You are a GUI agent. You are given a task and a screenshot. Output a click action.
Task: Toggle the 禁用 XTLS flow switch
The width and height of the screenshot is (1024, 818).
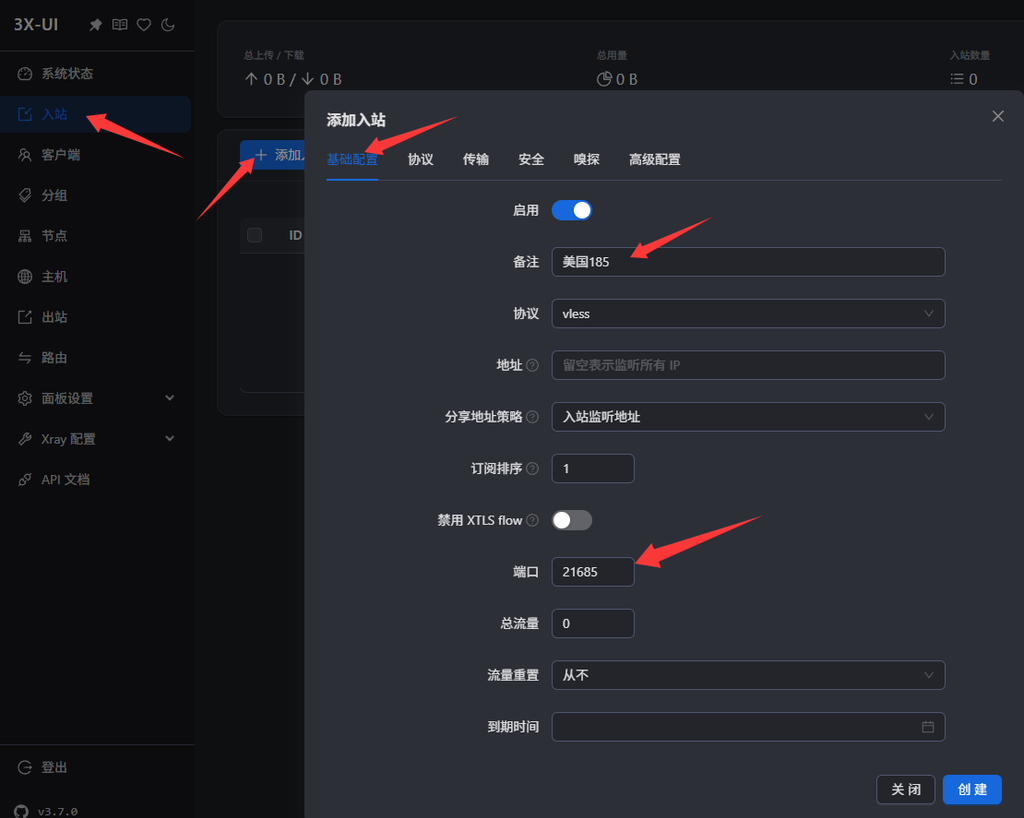(571, 520)
